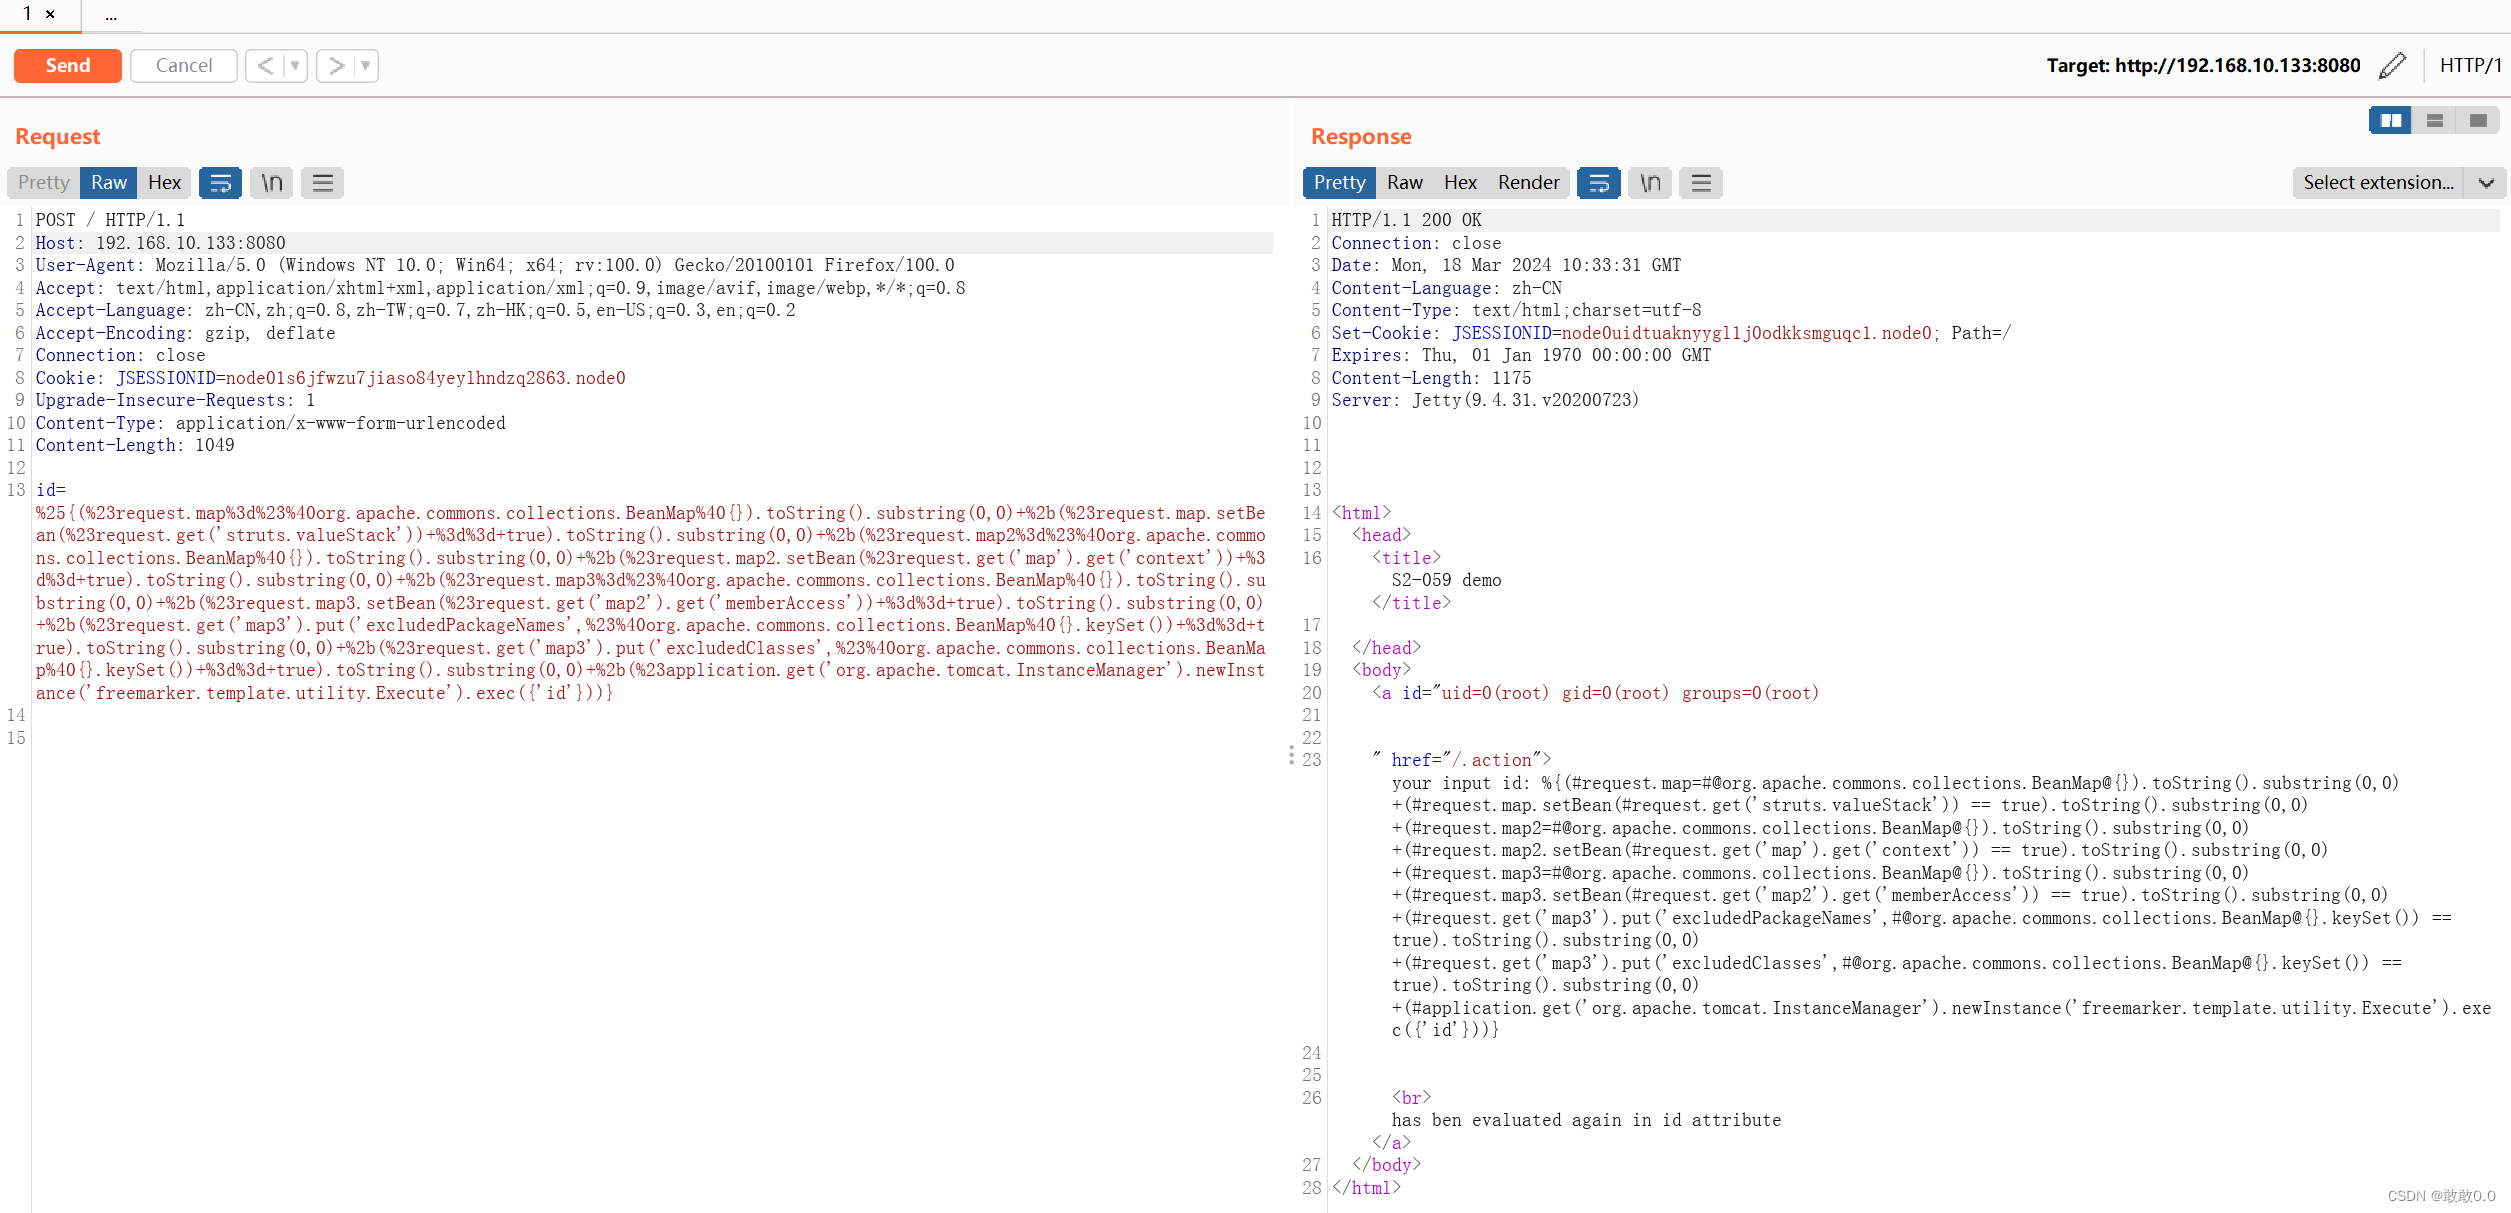2511x1213 pixels.
Task: Toggle word wrap in the Request panel
Action: coord(220,183)
